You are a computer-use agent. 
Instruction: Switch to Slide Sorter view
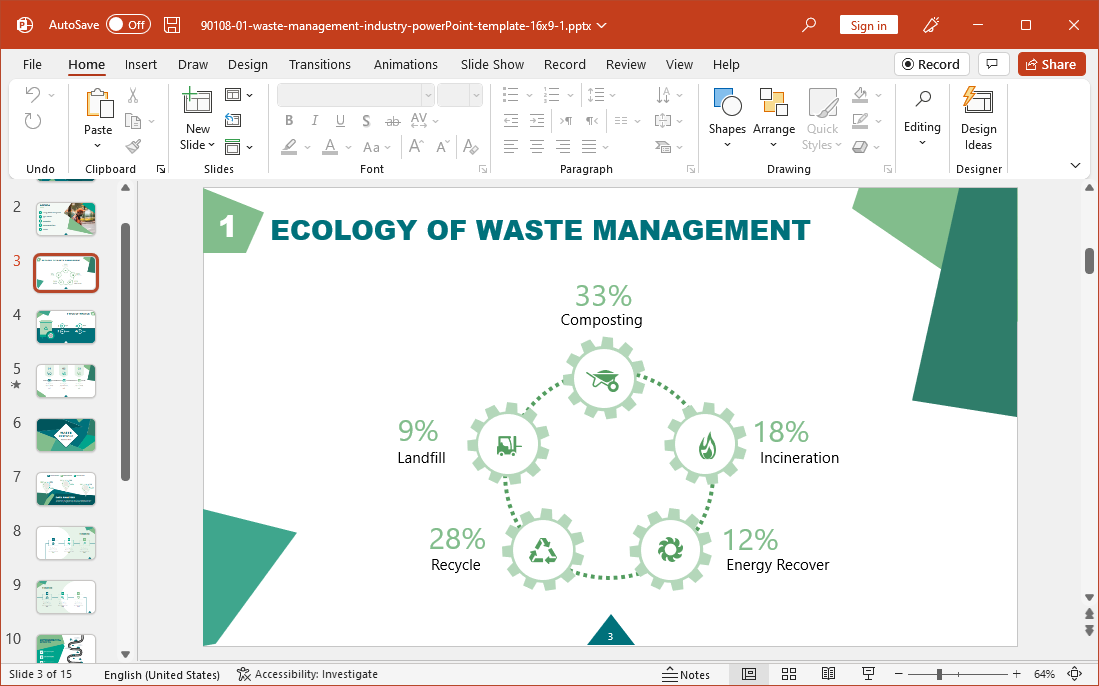pos(788,674)
